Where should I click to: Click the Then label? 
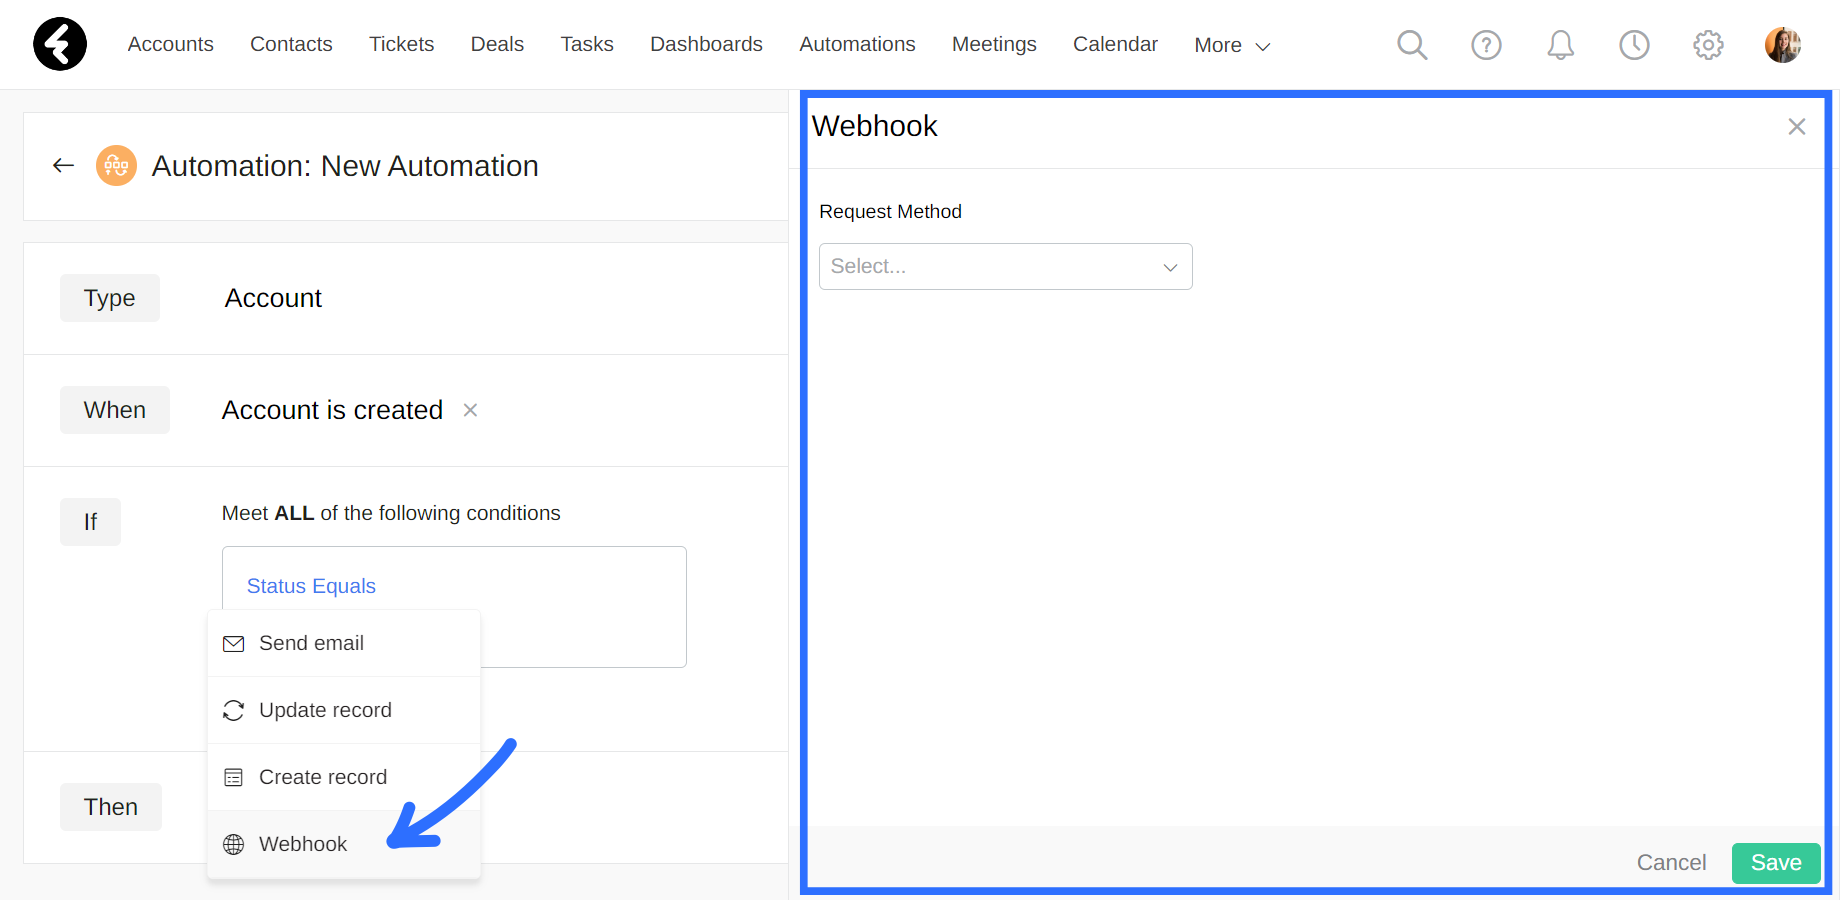[x=111, y=807]
